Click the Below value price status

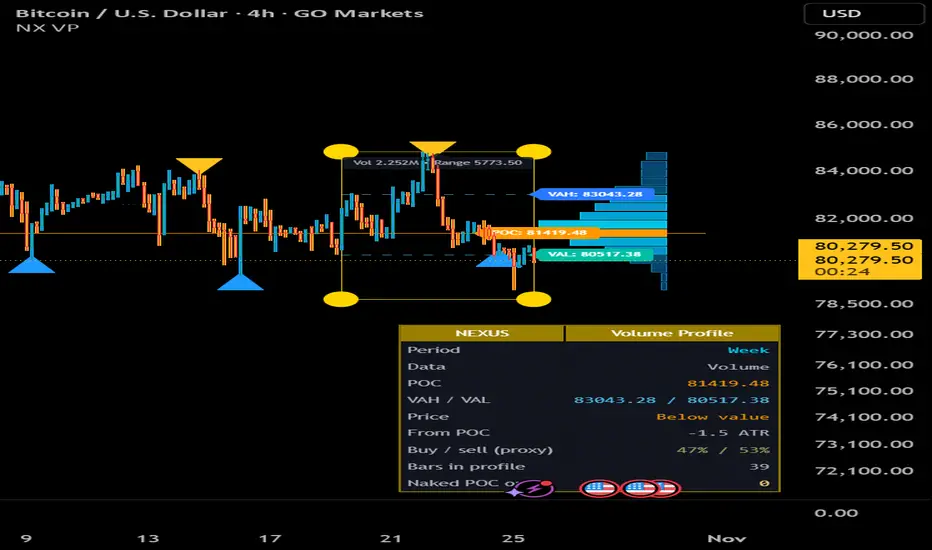[x=713, y=417]
